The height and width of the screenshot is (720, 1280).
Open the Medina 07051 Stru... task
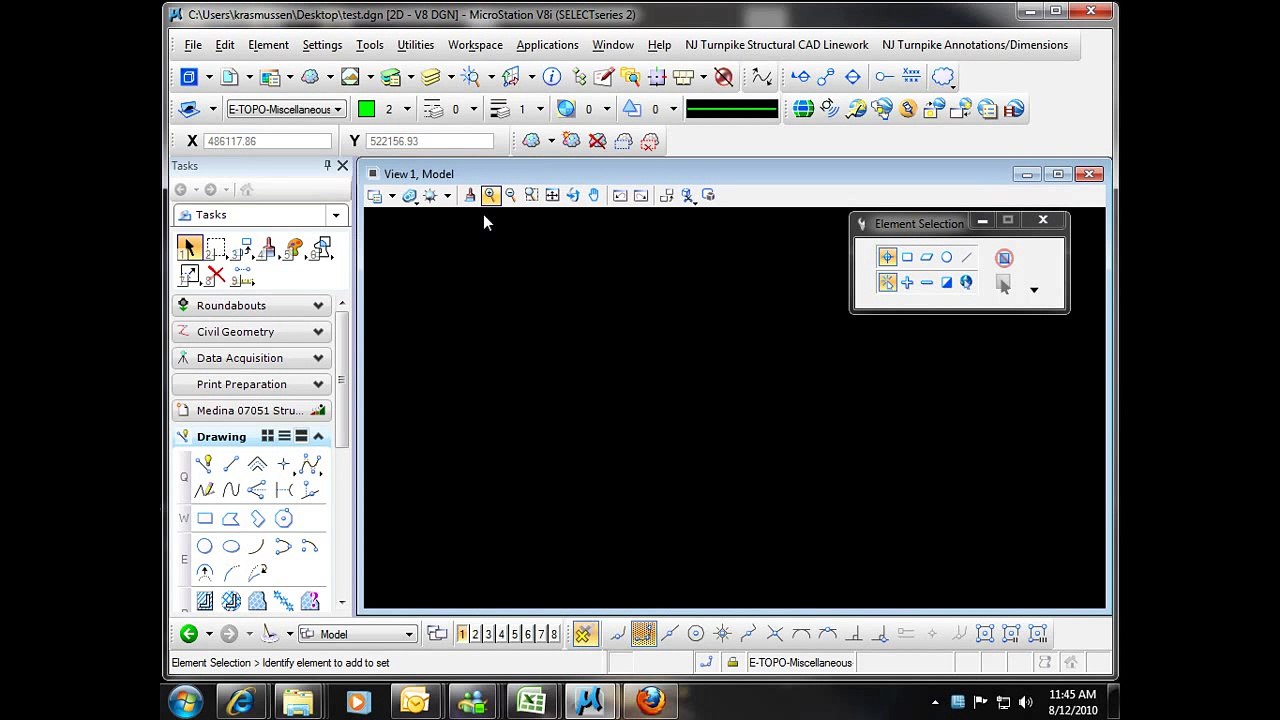point(254,411)
